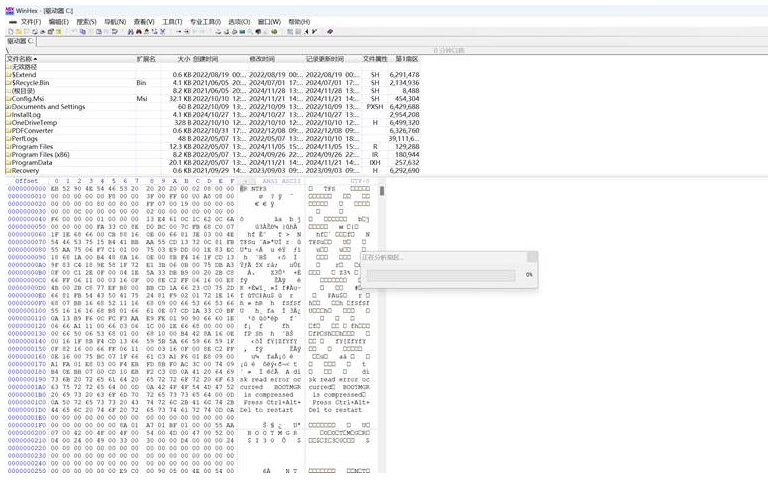Toggle sort on the 文件名称 column header
The height and width of the screenshot is (495, 768).
pyautogui.click(x=25, y=59)
